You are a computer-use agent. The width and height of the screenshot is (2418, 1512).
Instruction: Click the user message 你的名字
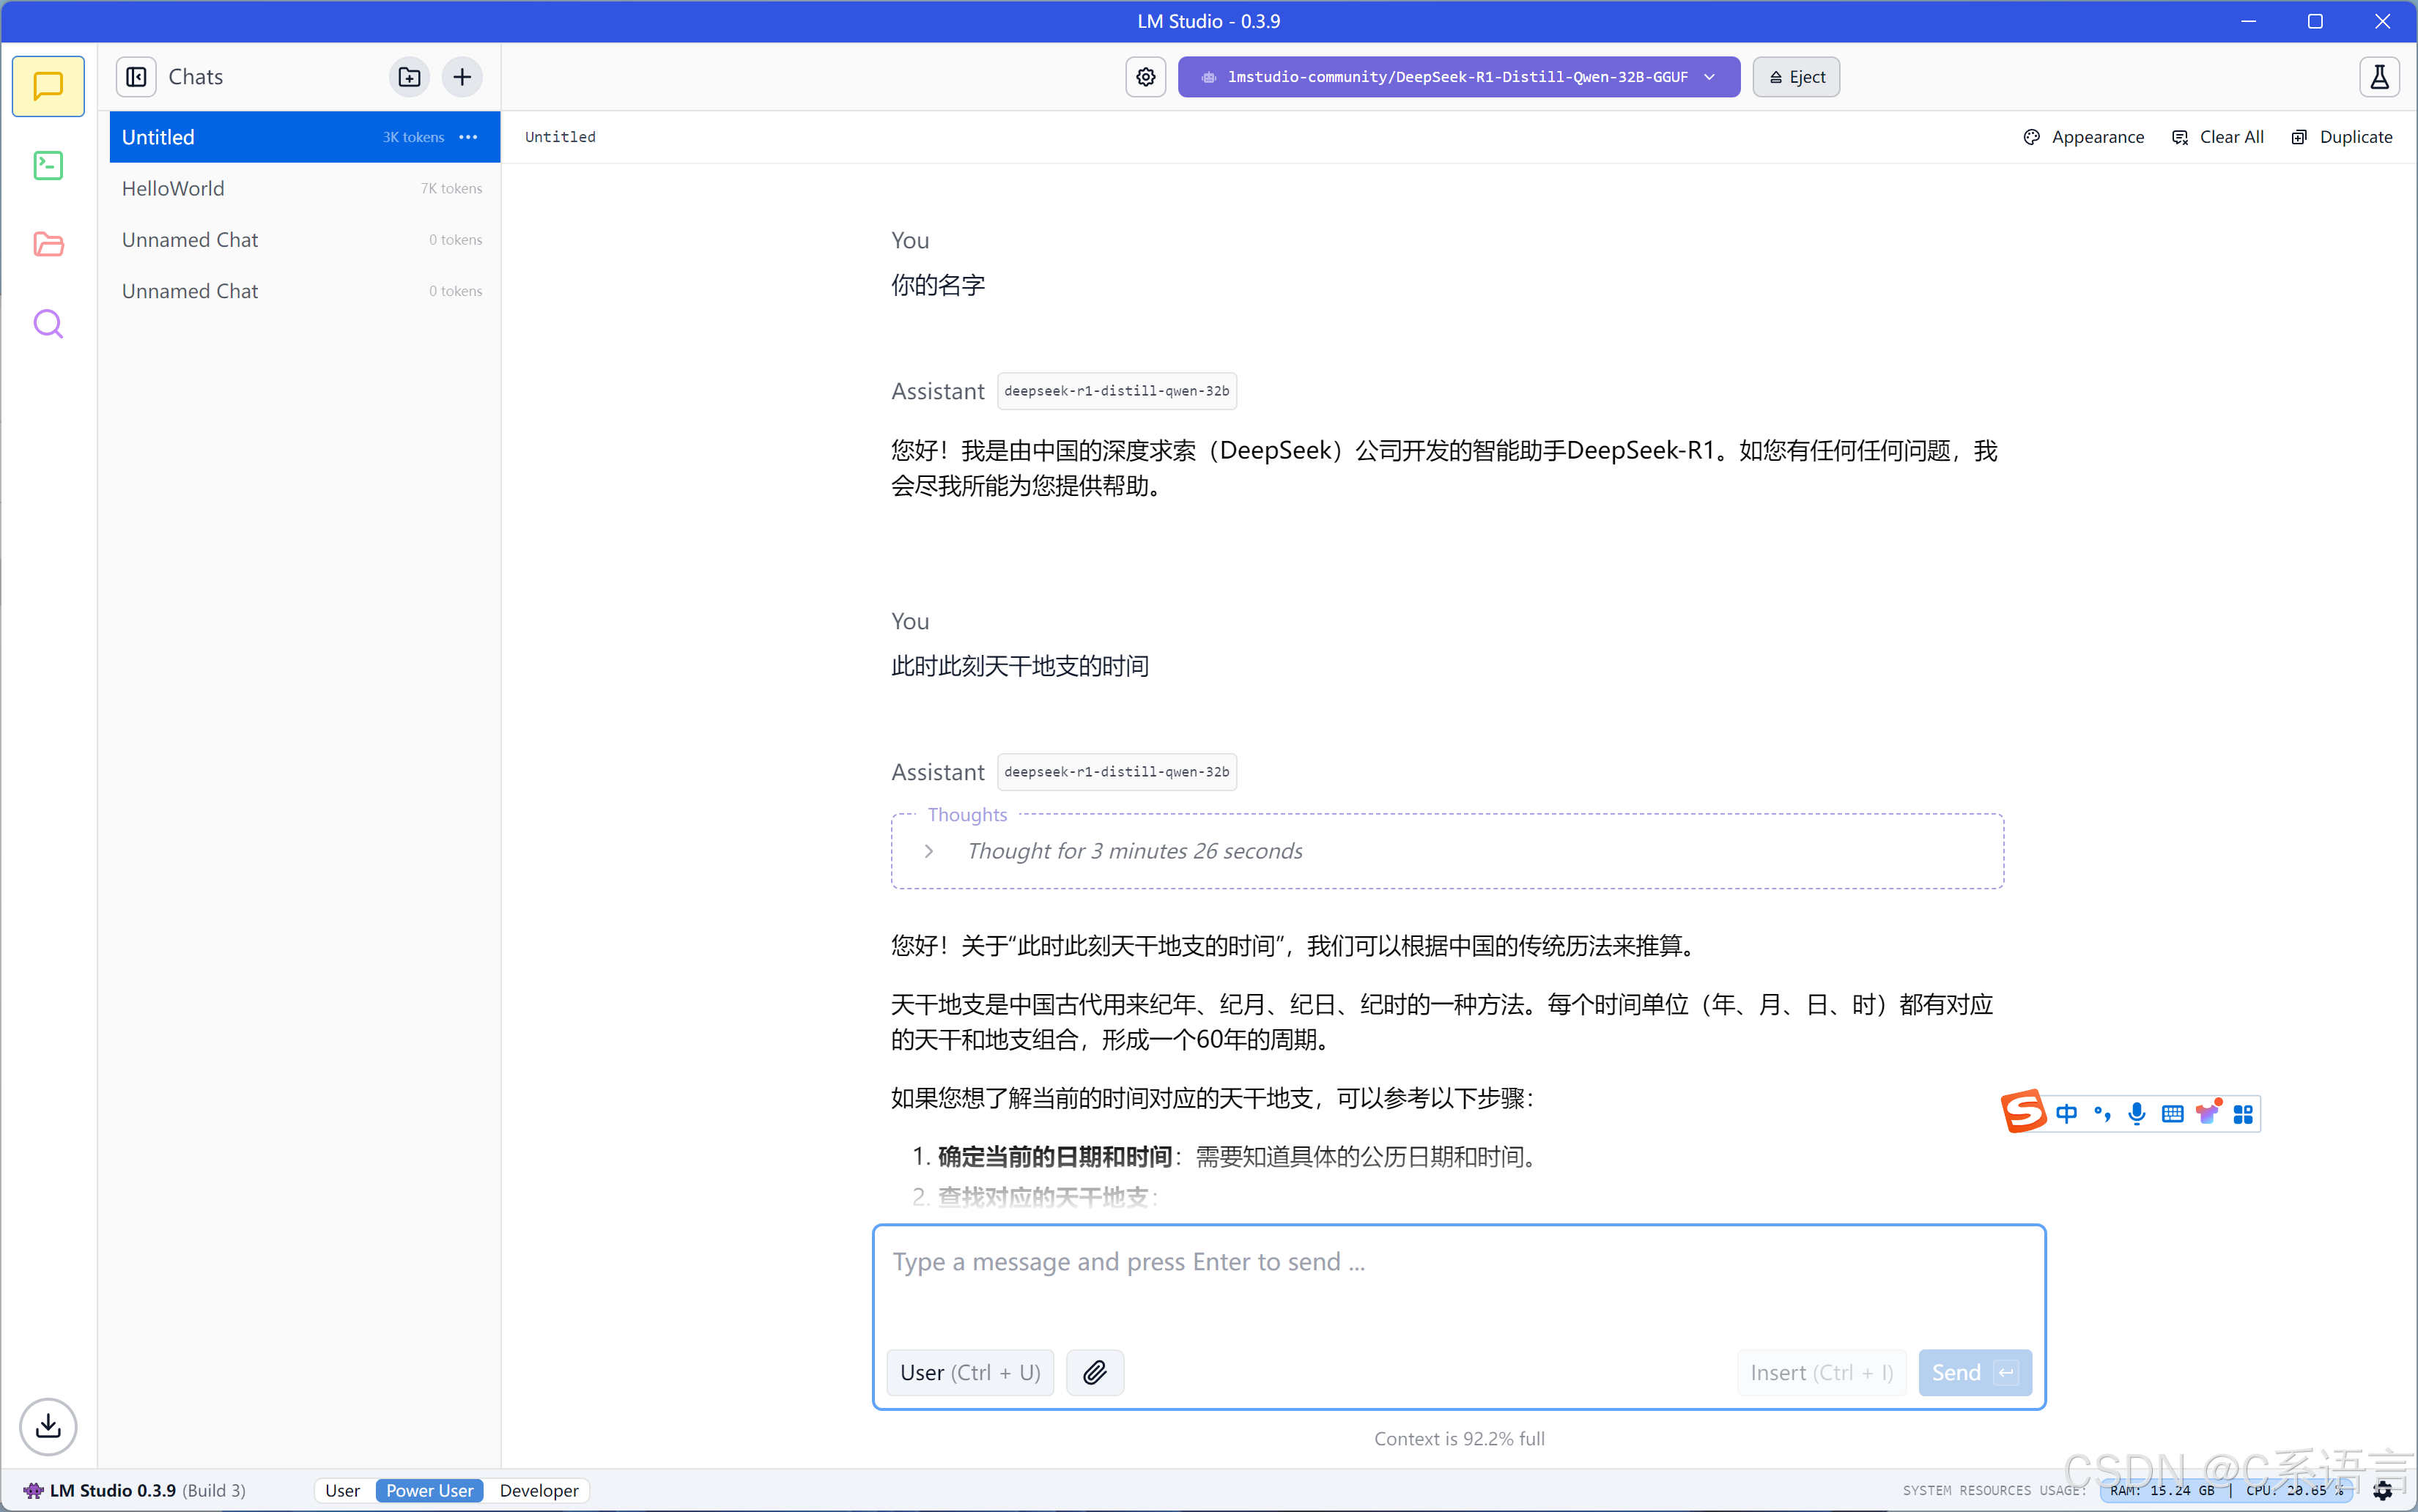coord(938,285)
